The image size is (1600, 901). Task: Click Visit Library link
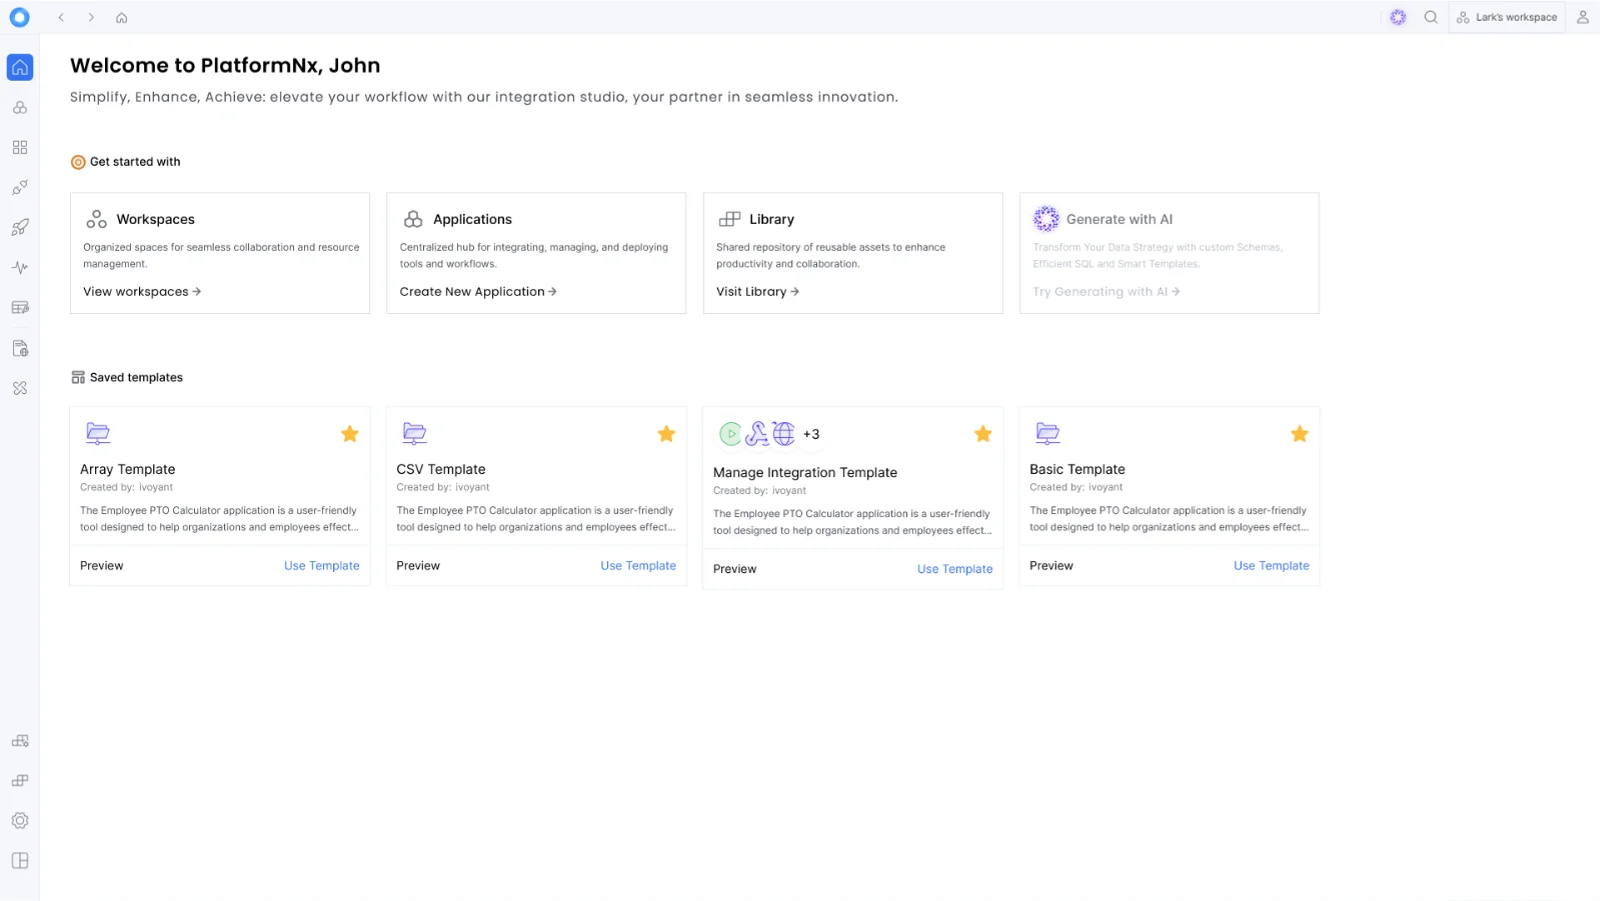[x=758, y=292]
